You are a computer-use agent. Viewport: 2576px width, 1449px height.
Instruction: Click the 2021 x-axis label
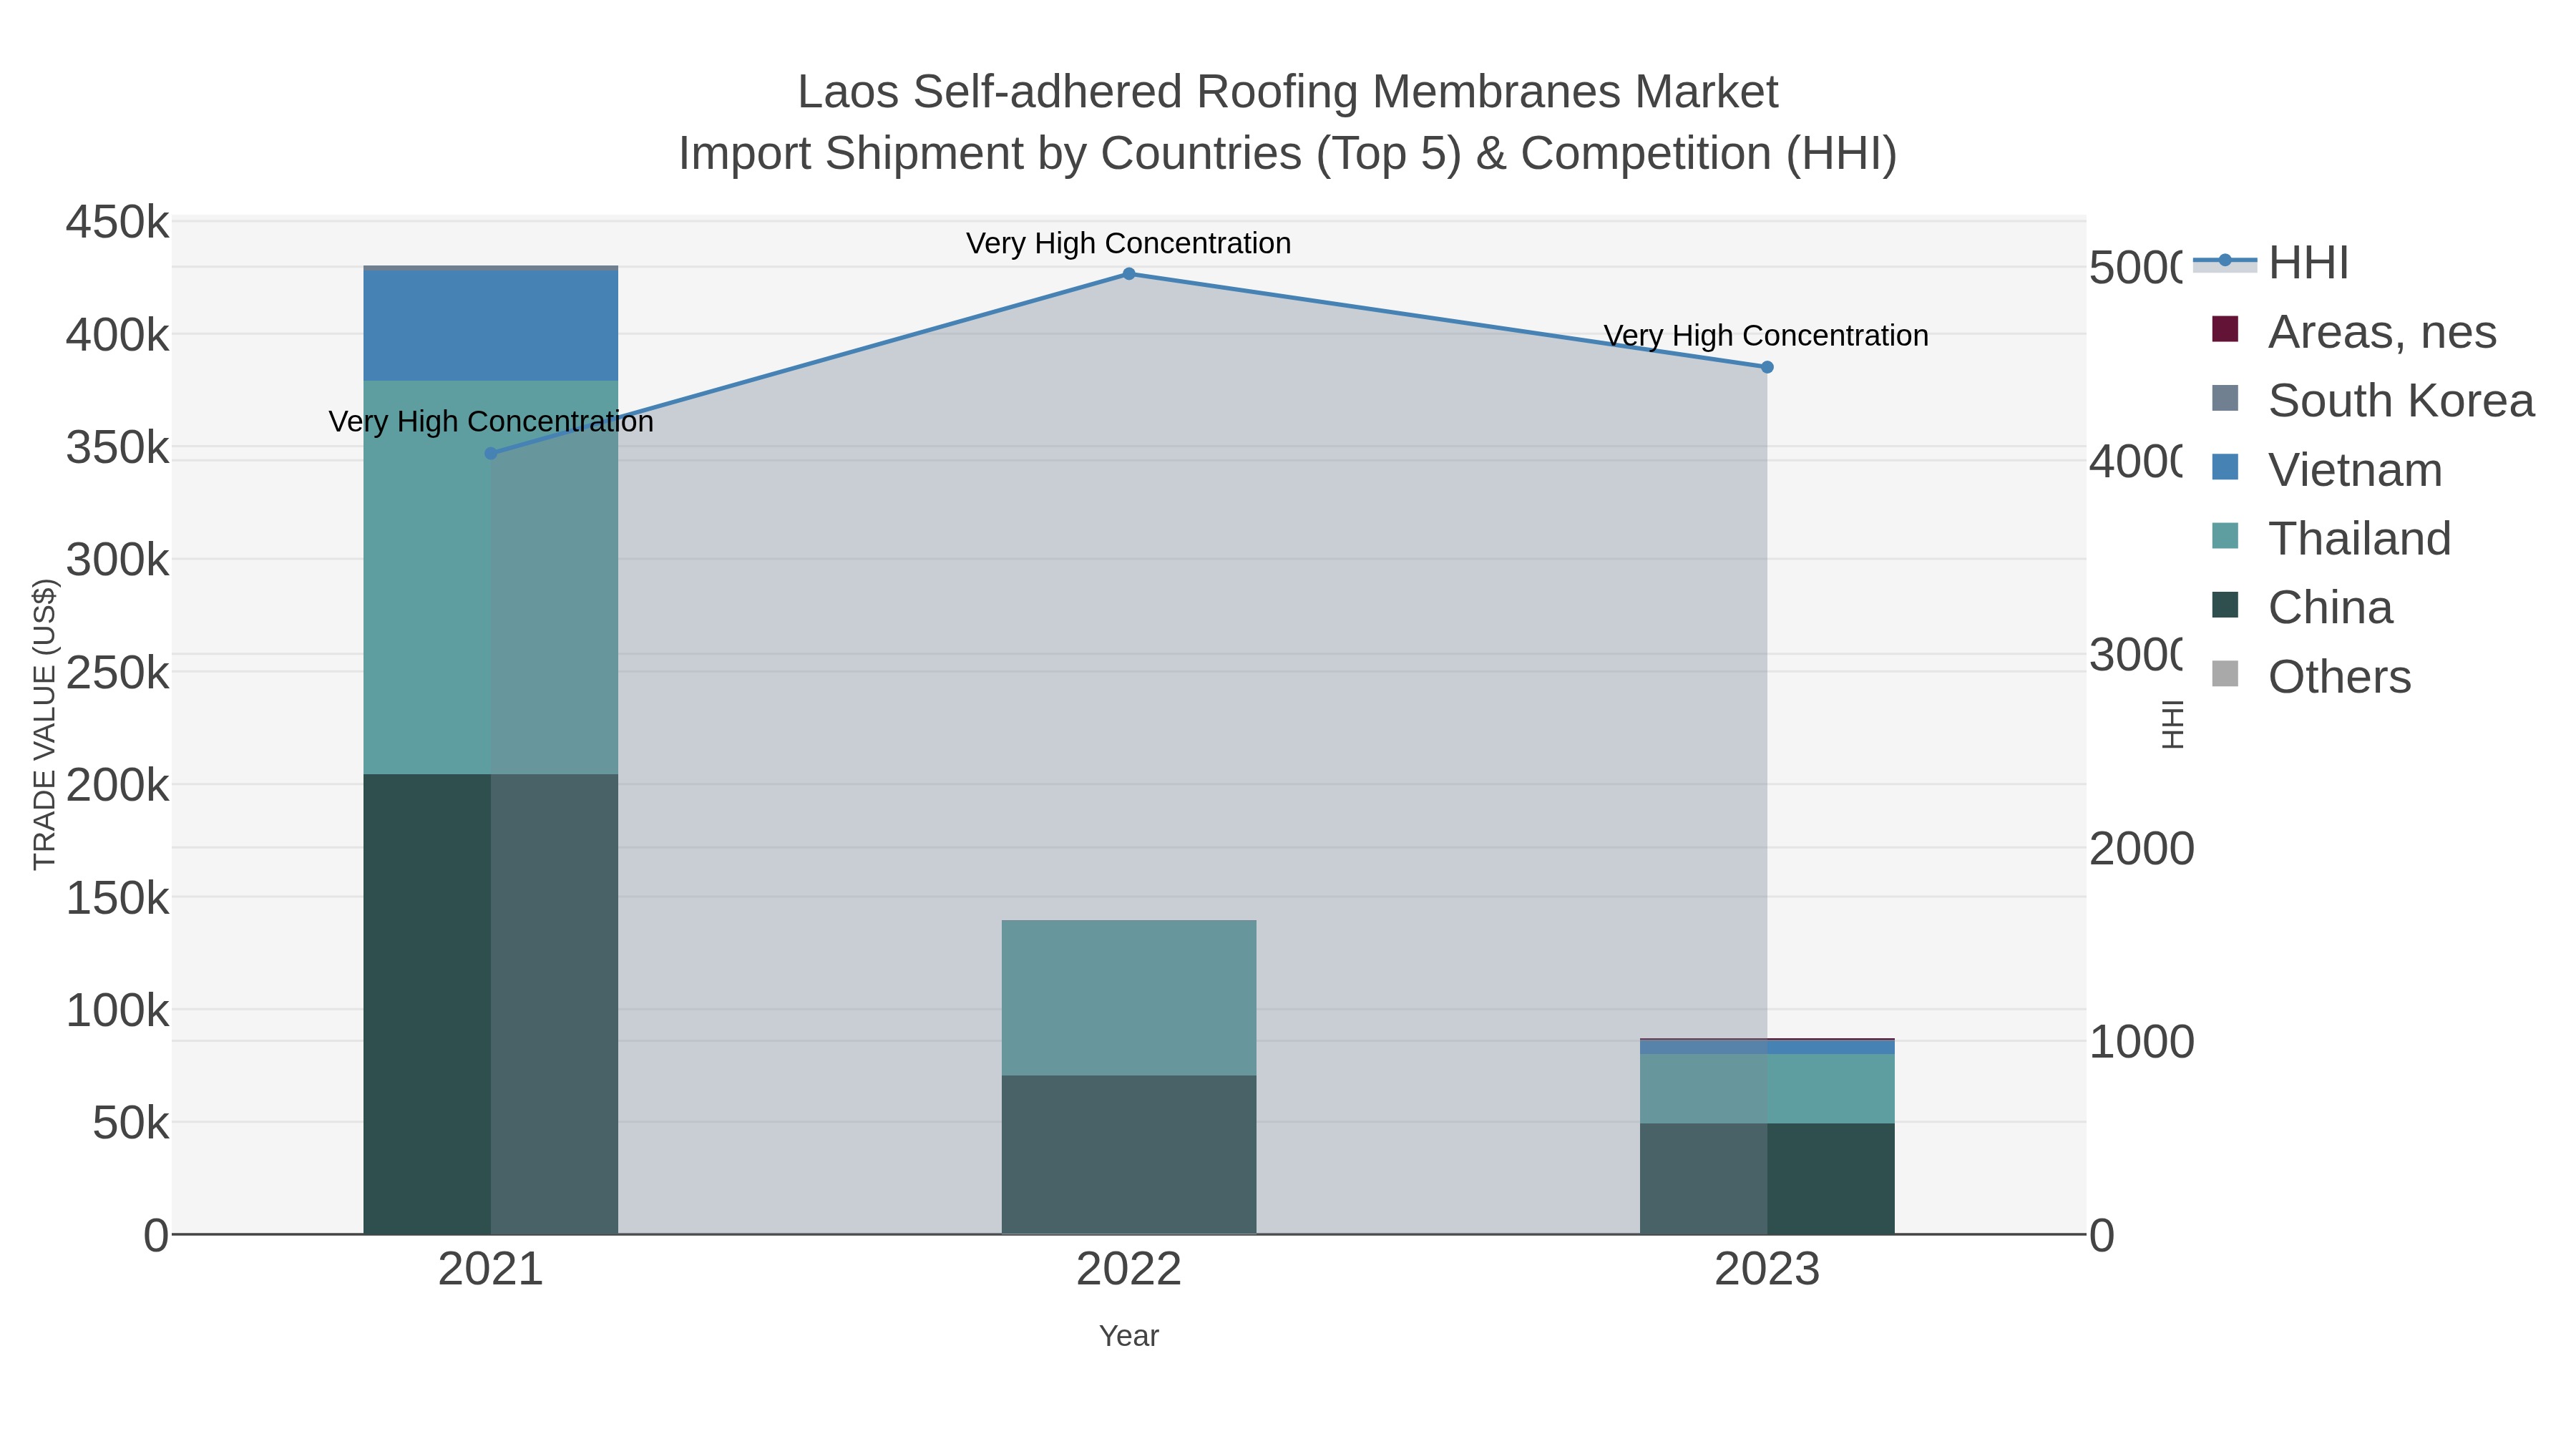(490, 1270)
